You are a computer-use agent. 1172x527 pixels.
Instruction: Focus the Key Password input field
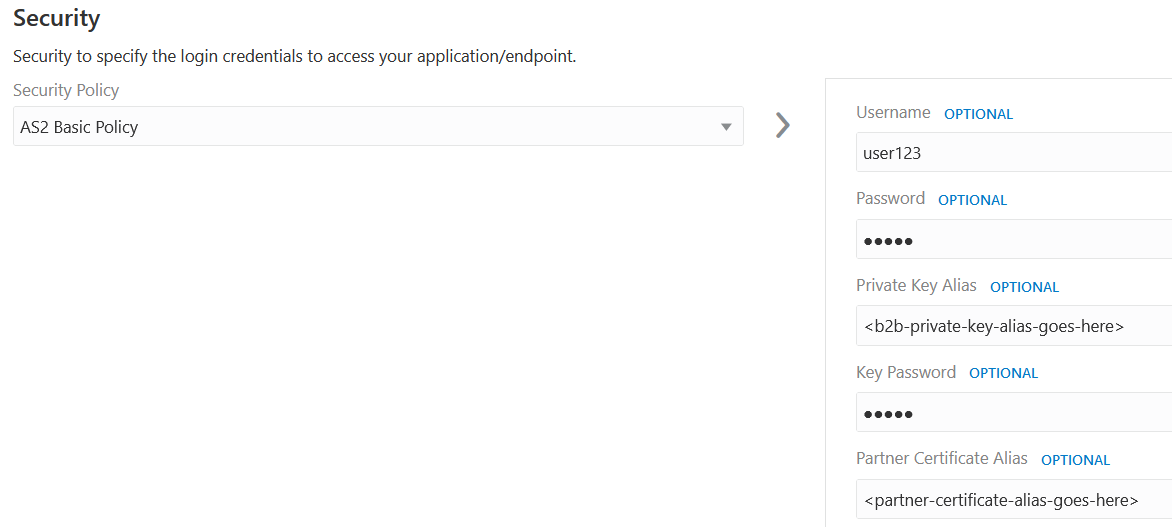(x=1014, y=412)
